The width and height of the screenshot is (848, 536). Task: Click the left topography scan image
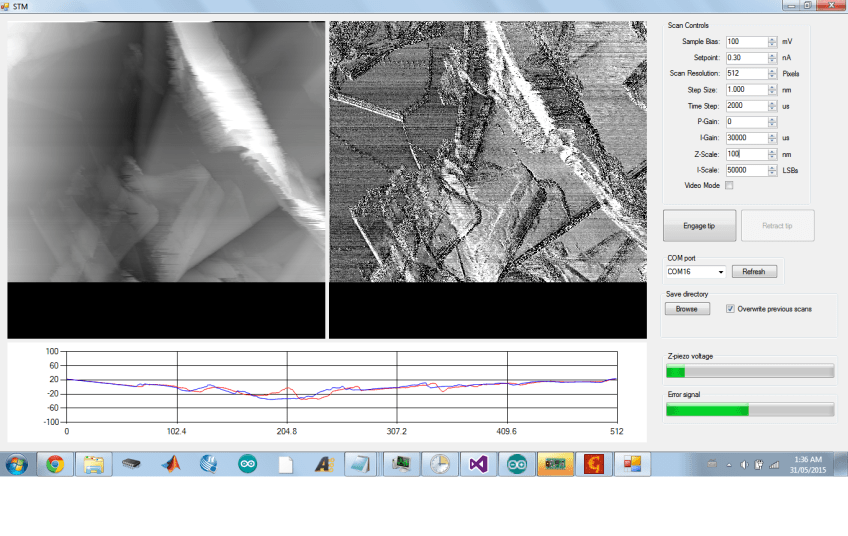point(166,152)
